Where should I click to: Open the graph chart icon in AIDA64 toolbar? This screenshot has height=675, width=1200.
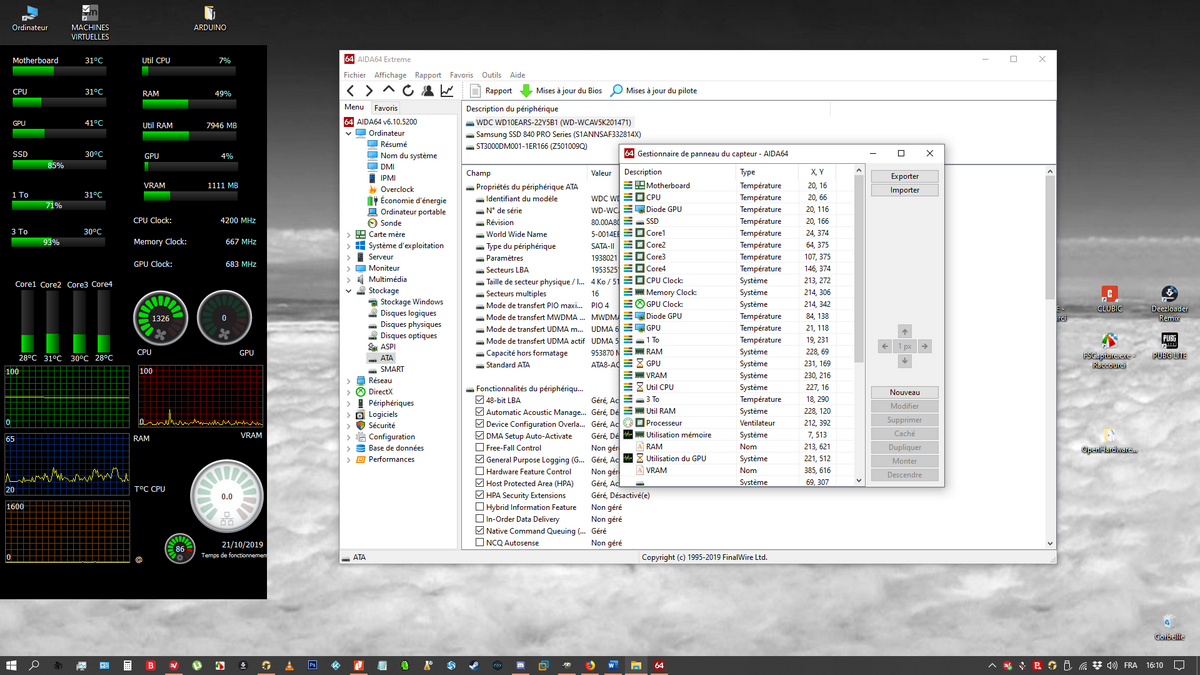coord(447,90)
